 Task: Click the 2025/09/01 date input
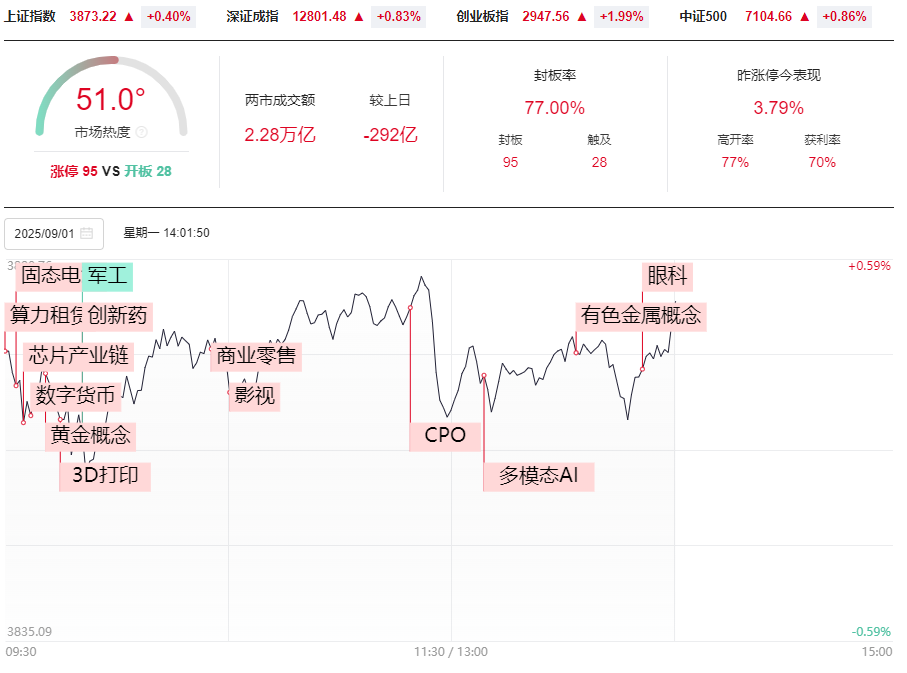[46, 233]
